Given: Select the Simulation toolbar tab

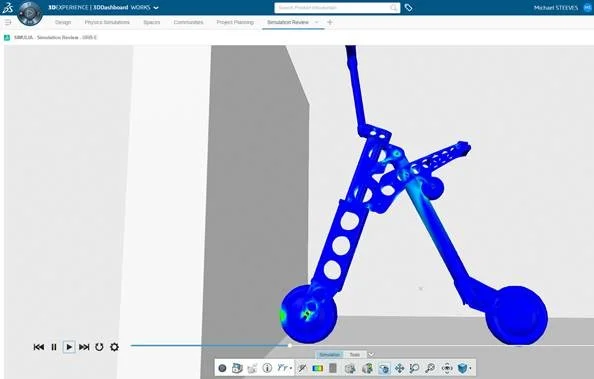Looking at the screenshot, I should point(330,354).
